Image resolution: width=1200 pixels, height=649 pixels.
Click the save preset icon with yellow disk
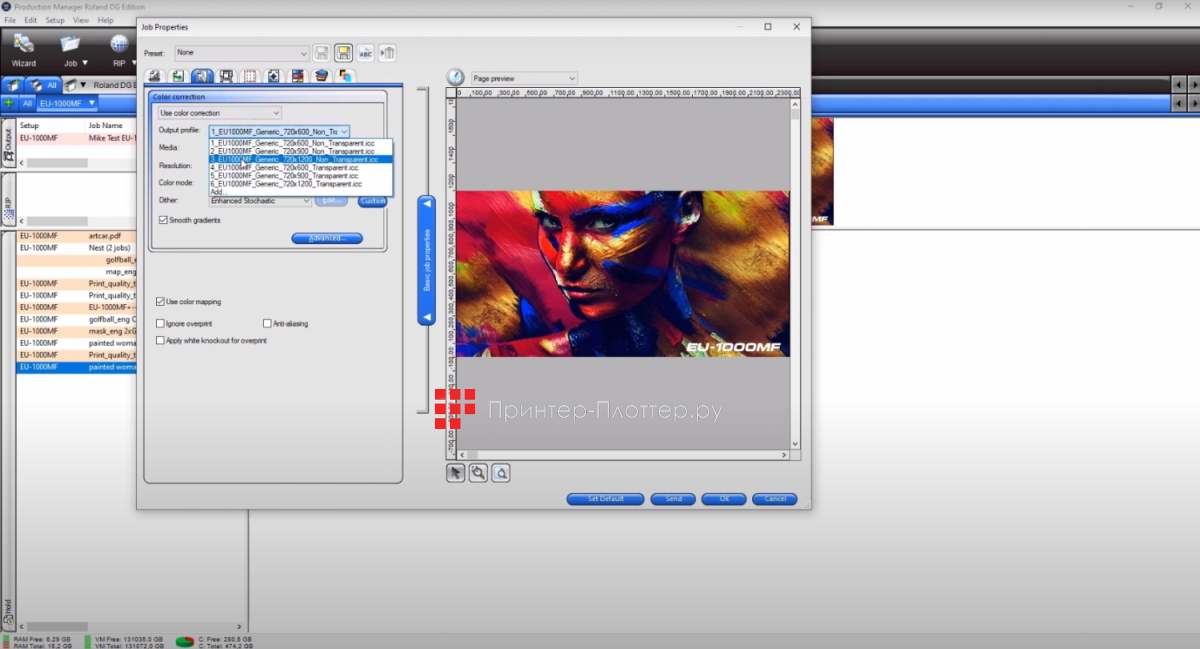click(x=343, y=53)
